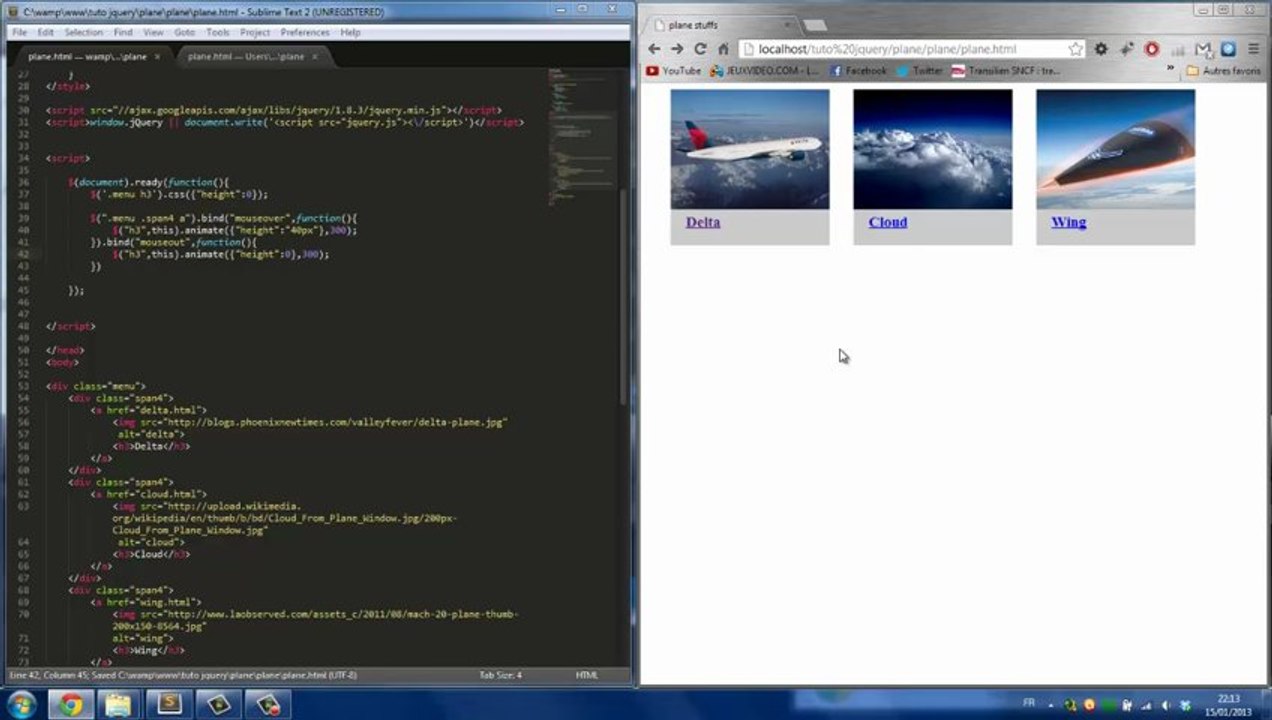This screenshot has width=1272, height=720.
Task: Open the Edit menu in Sublime Text
Action: 46,32
